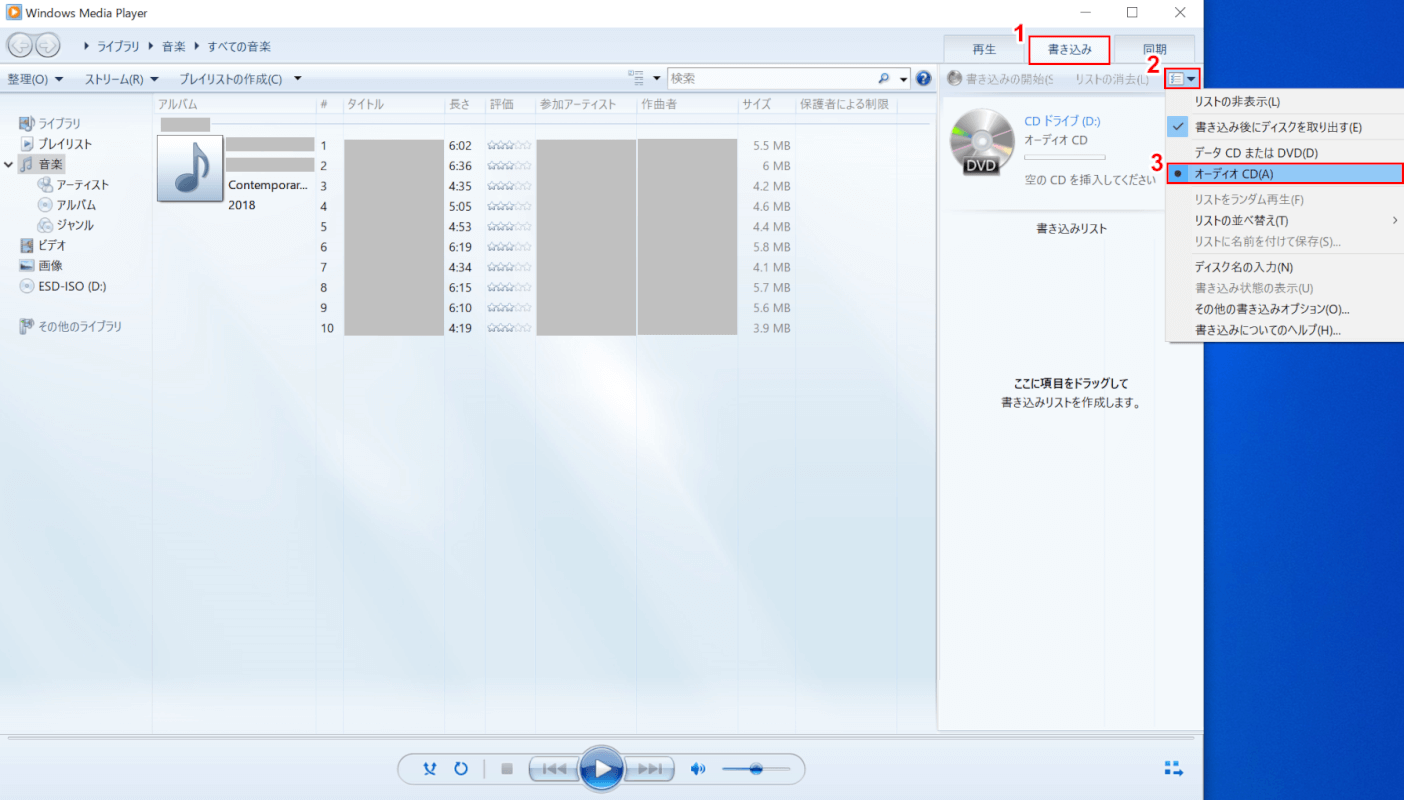Click the 5.8 MB size cell
Image resolution: width=1404 pixels, height=800 pixels.
point(772,247)
